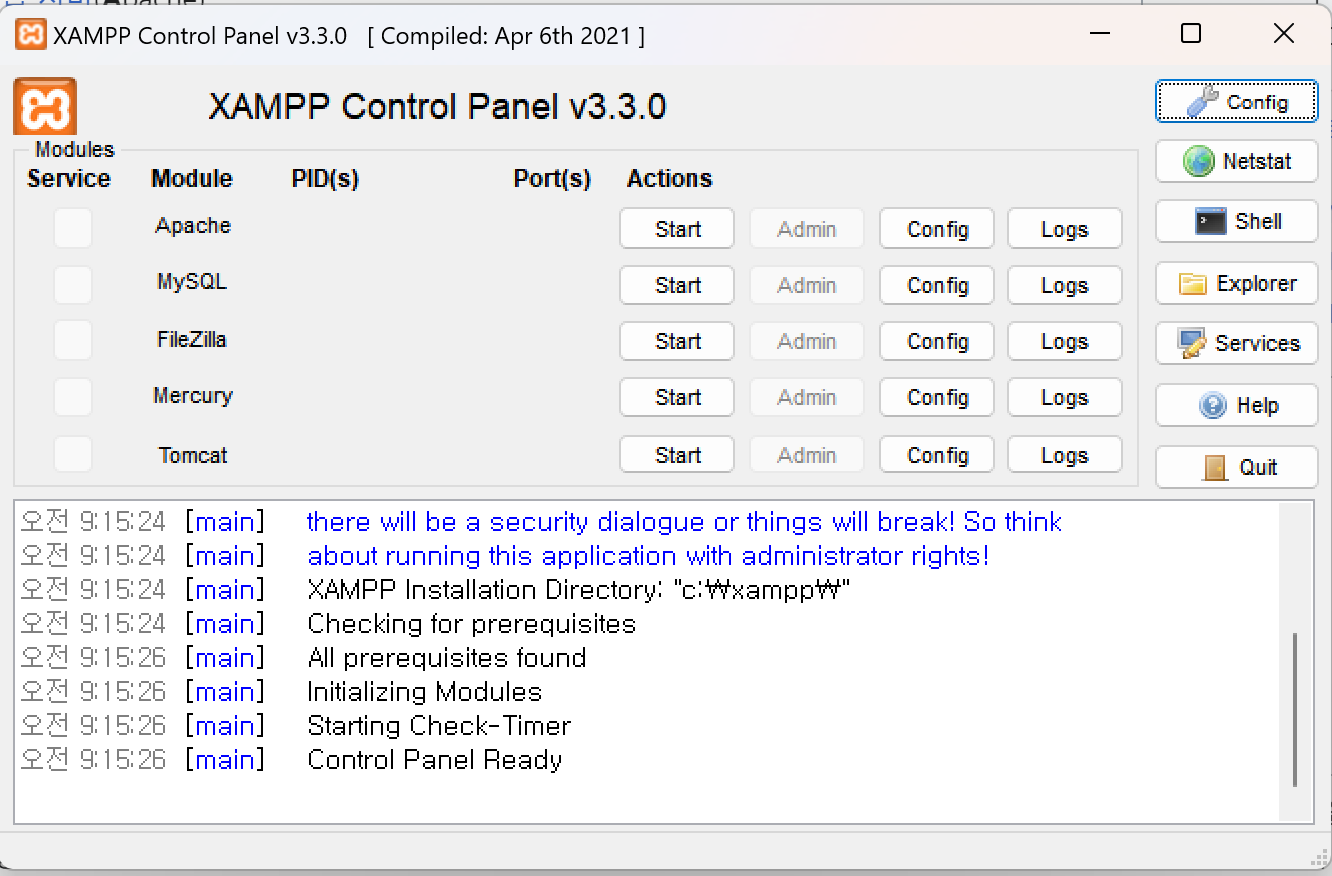Launch Shell via the terminal icon button
The height and width of the screenshot is (876, 1332).
[x=1237, y=221]
